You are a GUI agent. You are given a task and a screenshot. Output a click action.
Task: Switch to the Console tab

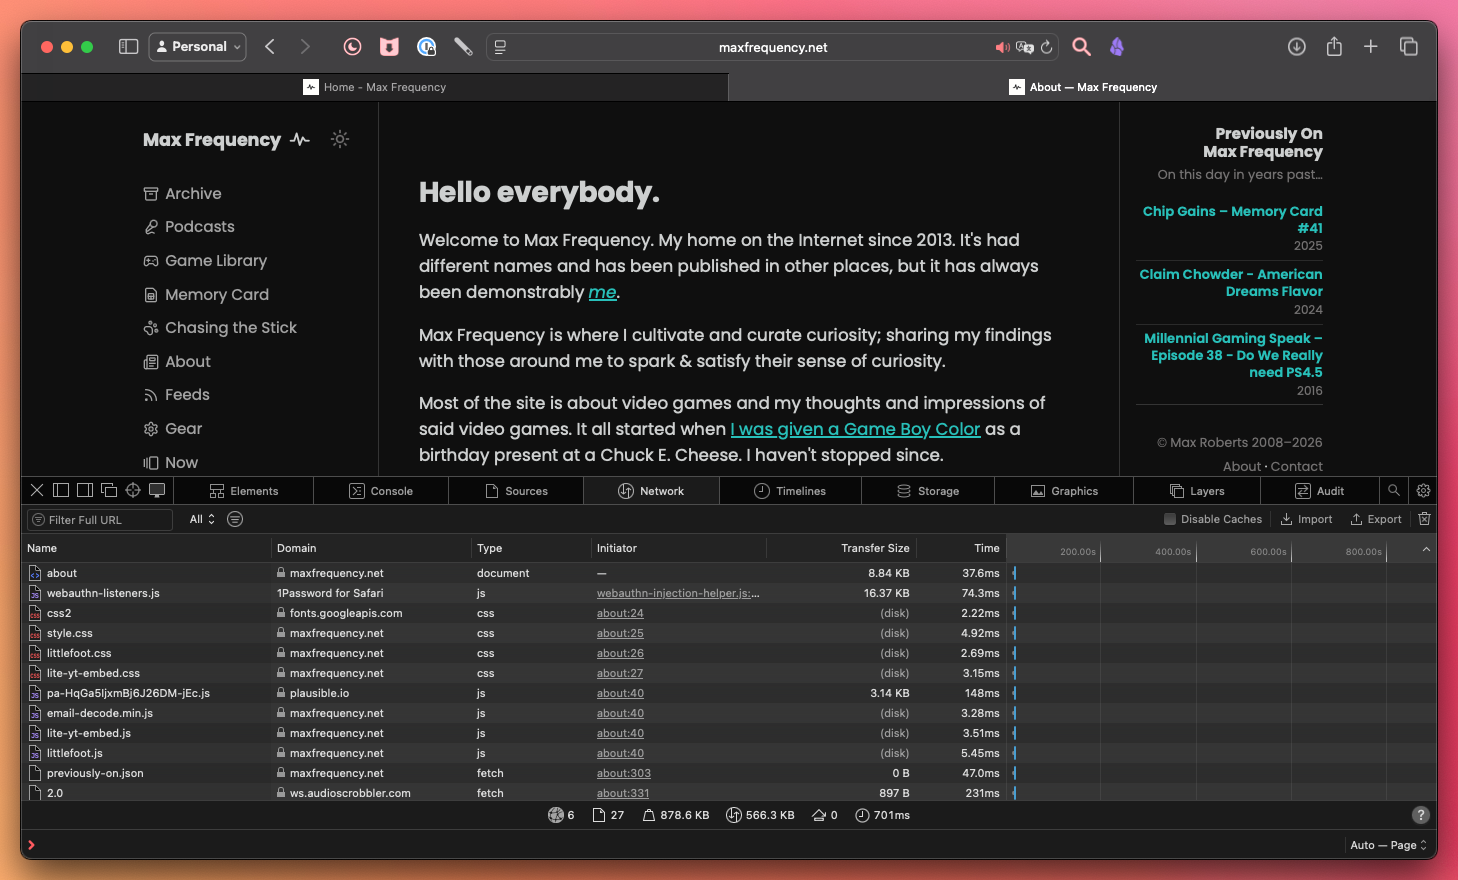[x=381, y=491]
